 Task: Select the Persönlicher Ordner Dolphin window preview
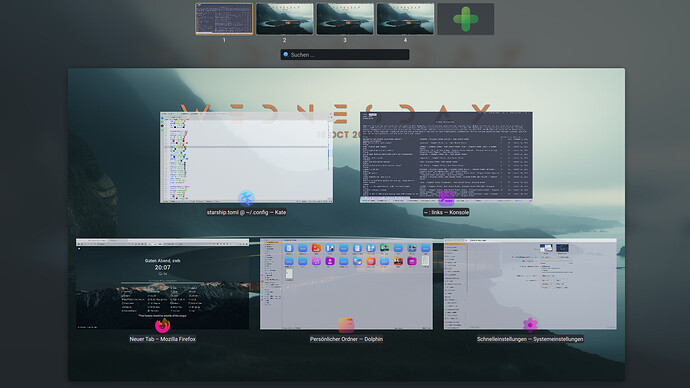(346, 284)
